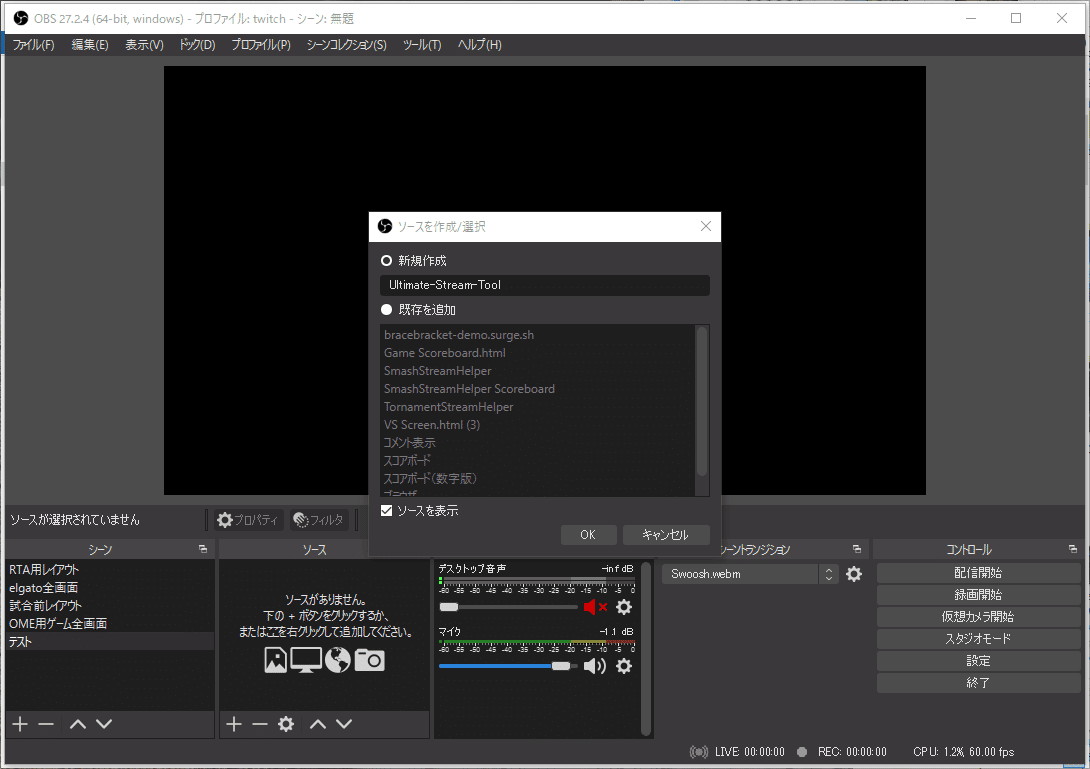Confirm dialog with OK button
1090x769 pixels.
[588, 535]
